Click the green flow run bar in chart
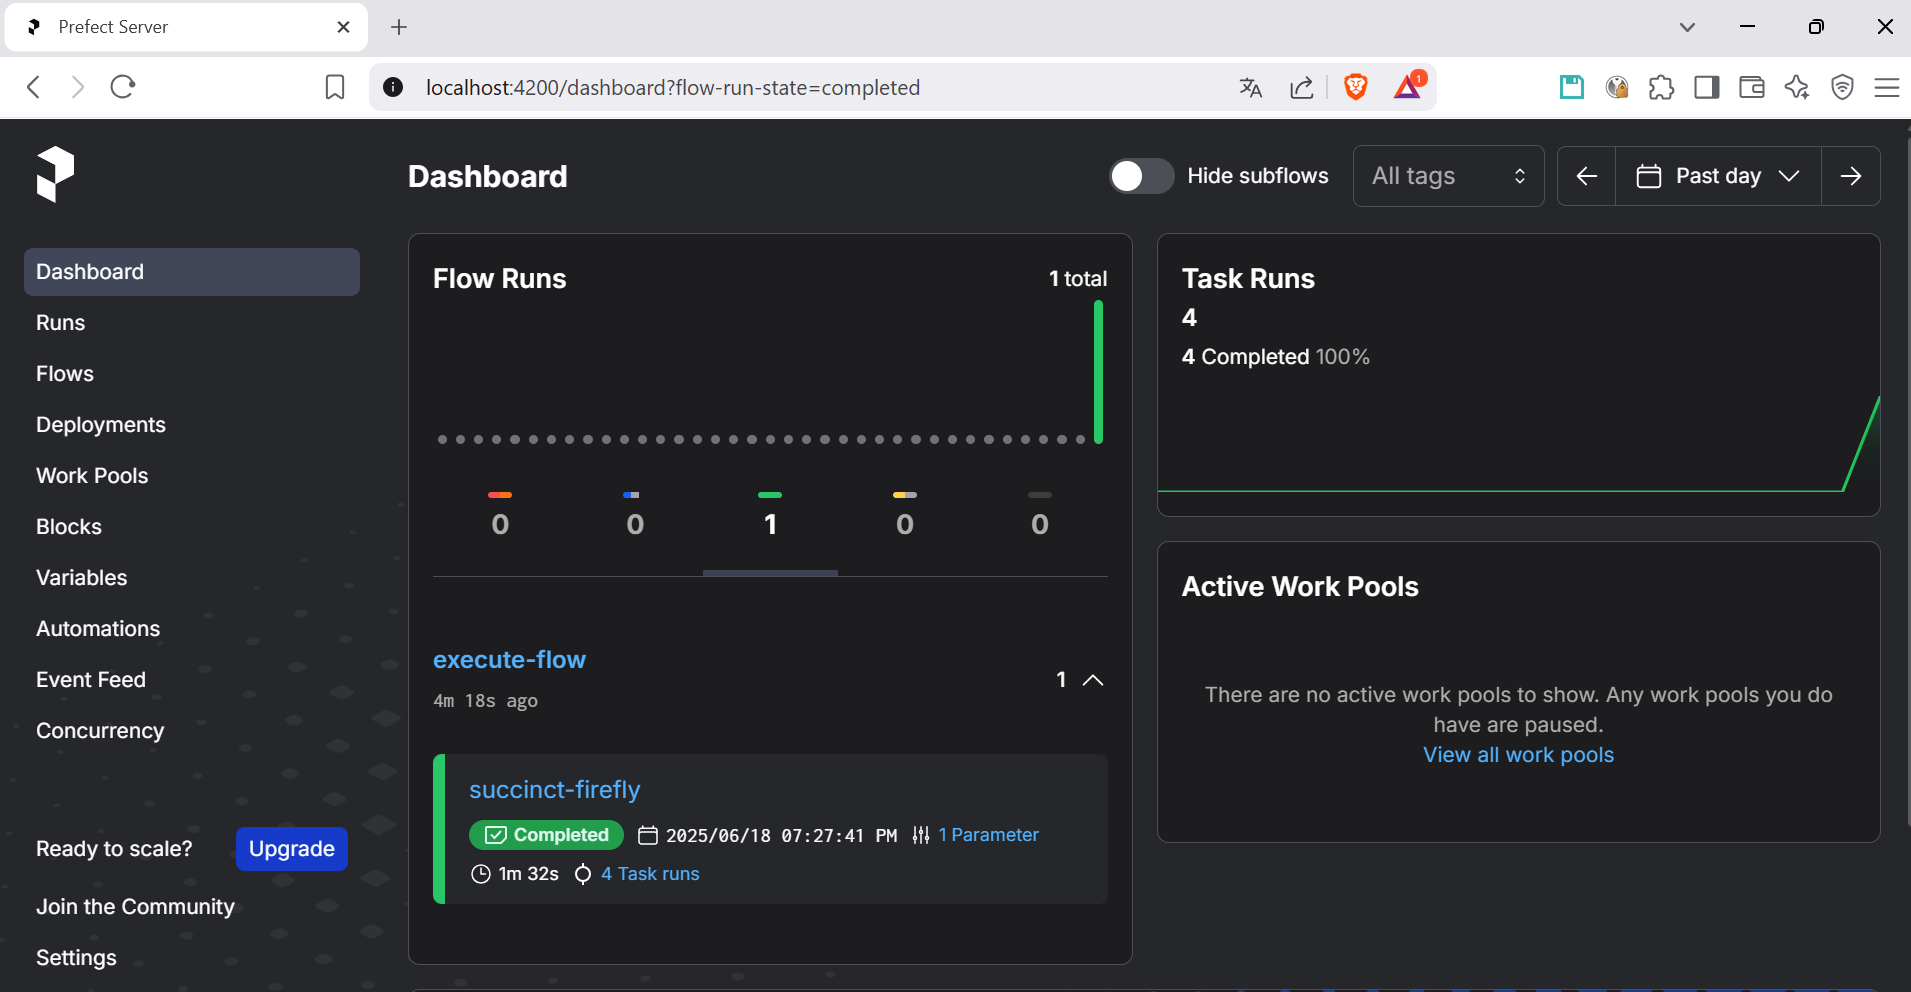Viewport: 1911px width, 992px height. (1098, 372)
